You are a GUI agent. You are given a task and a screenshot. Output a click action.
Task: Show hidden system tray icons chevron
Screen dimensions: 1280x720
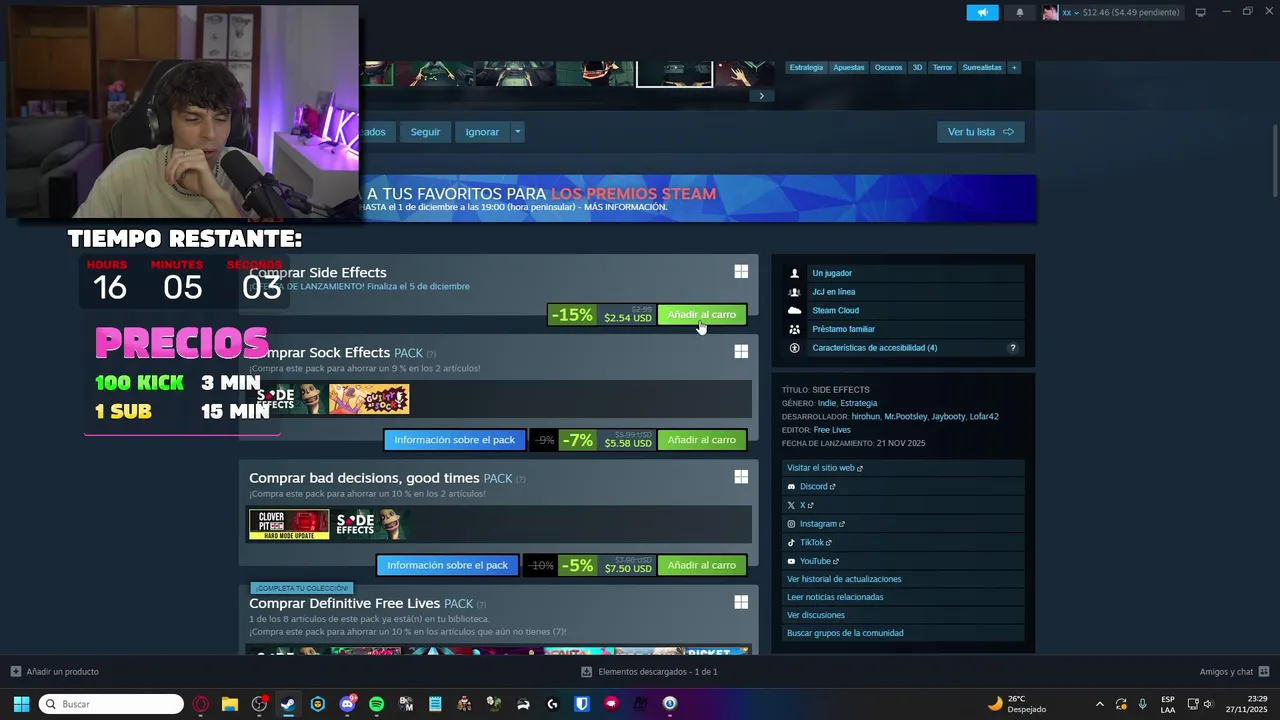(x=1100, y=704)
